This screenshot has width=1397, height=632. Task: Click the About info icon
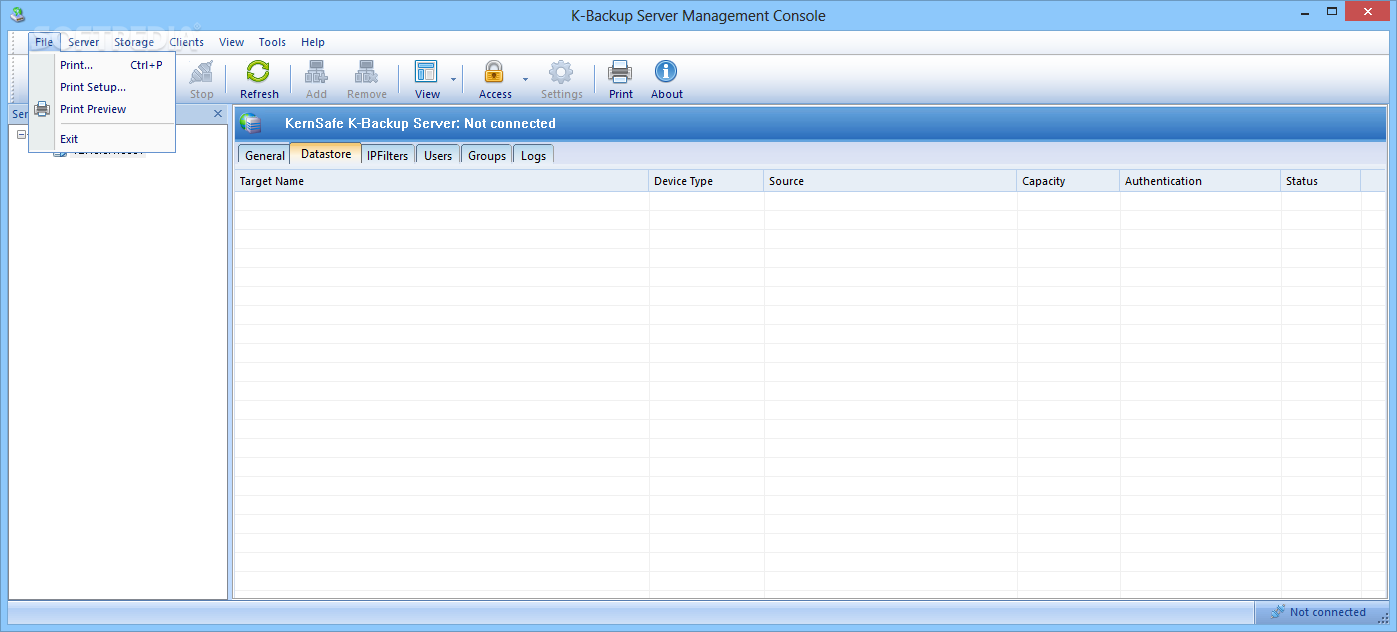(x=666, y=72)
